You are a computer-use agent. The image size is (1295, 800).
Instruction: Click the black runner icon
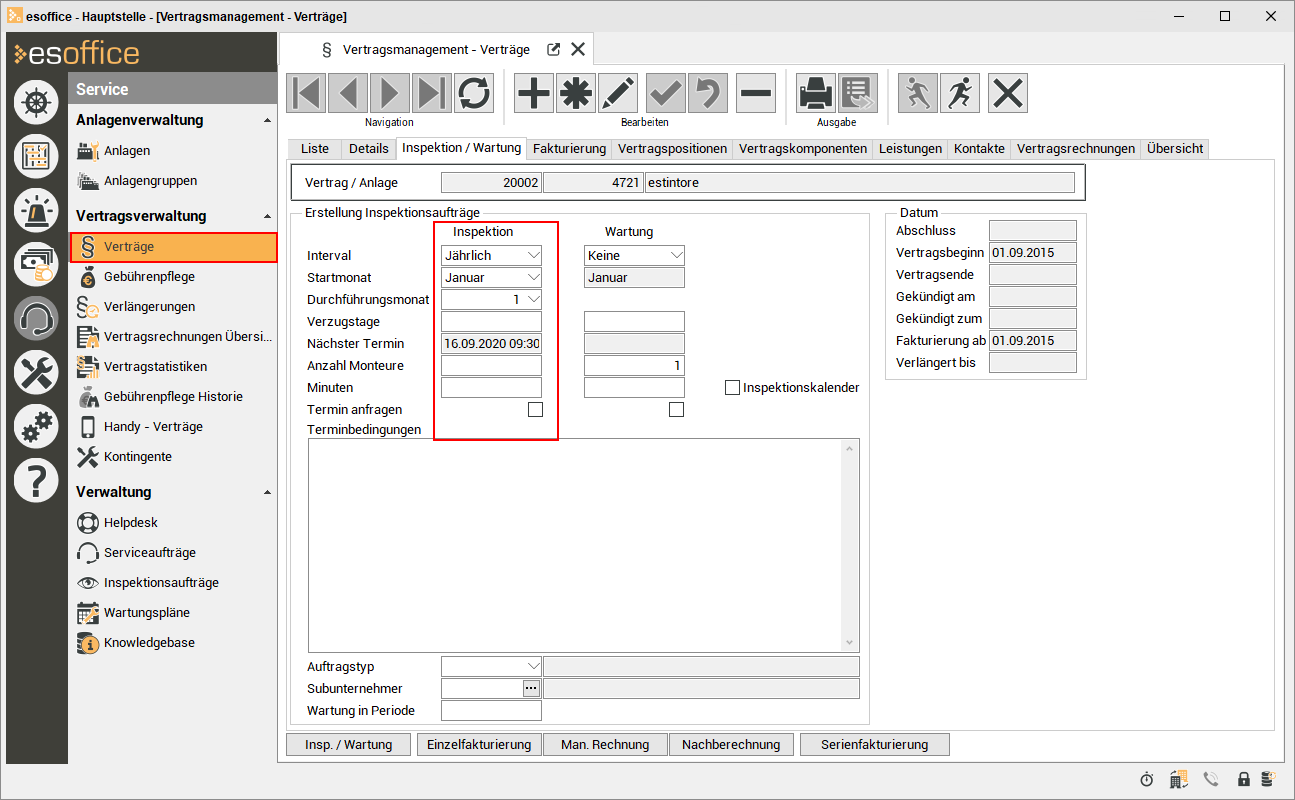[x=960, y=93]
